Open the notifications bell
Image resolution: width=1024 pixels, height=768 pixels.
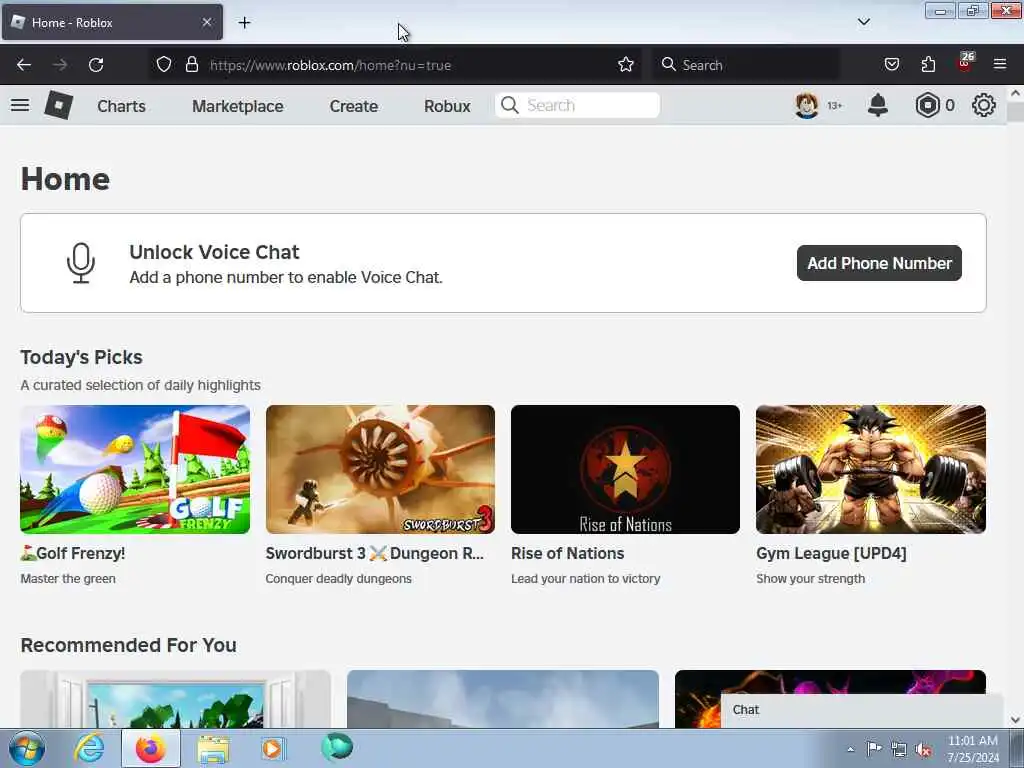(878, 105)
